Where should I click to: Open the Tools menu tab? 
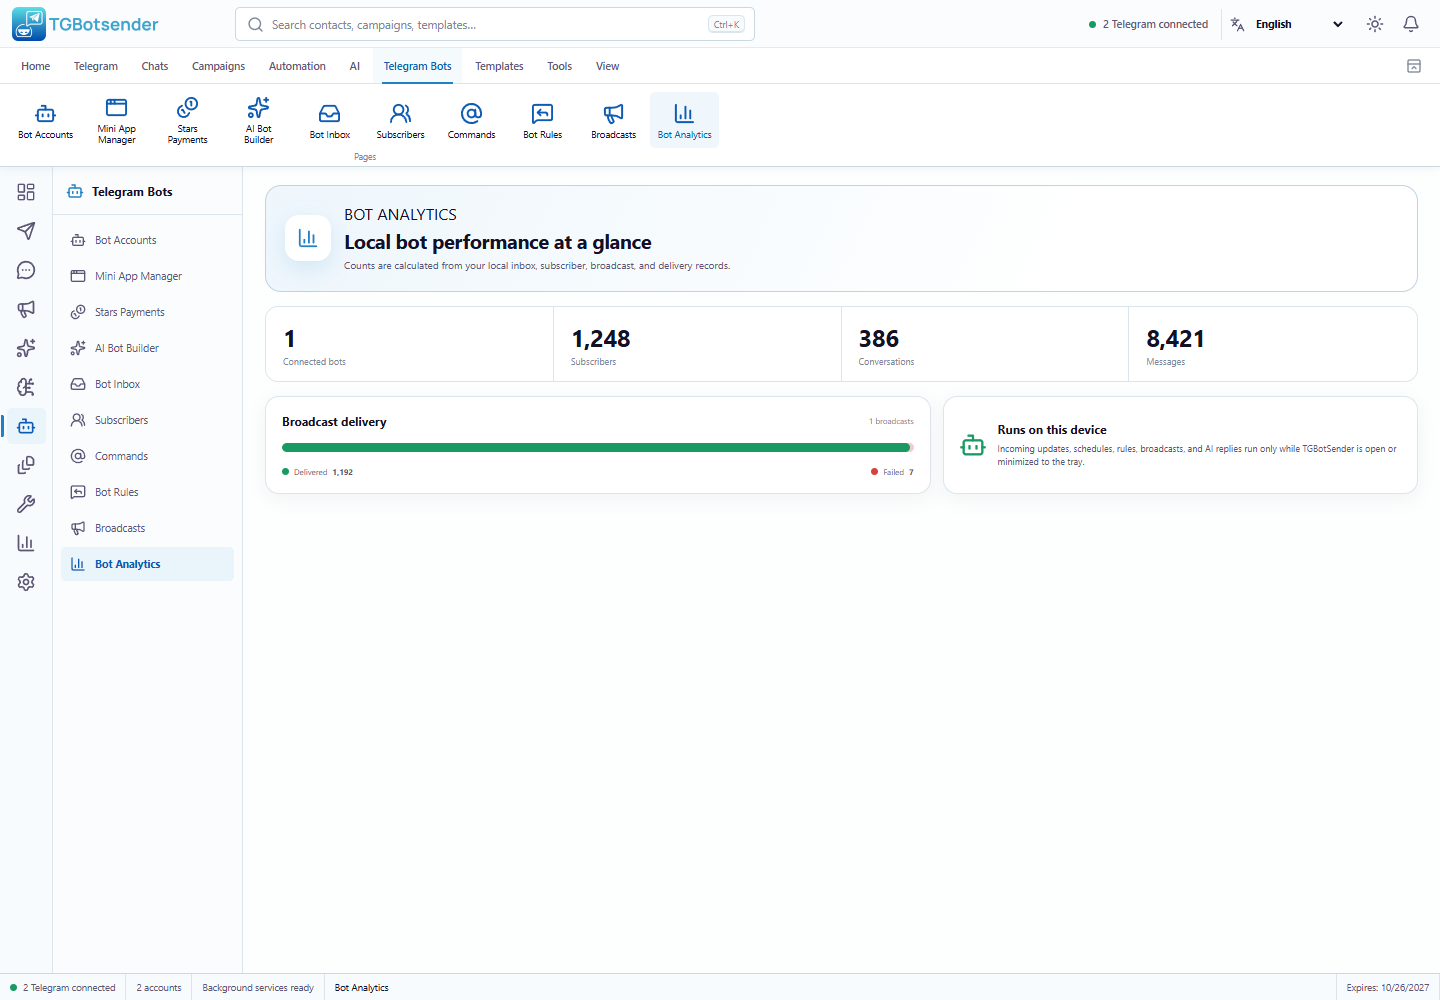point(559,66)
